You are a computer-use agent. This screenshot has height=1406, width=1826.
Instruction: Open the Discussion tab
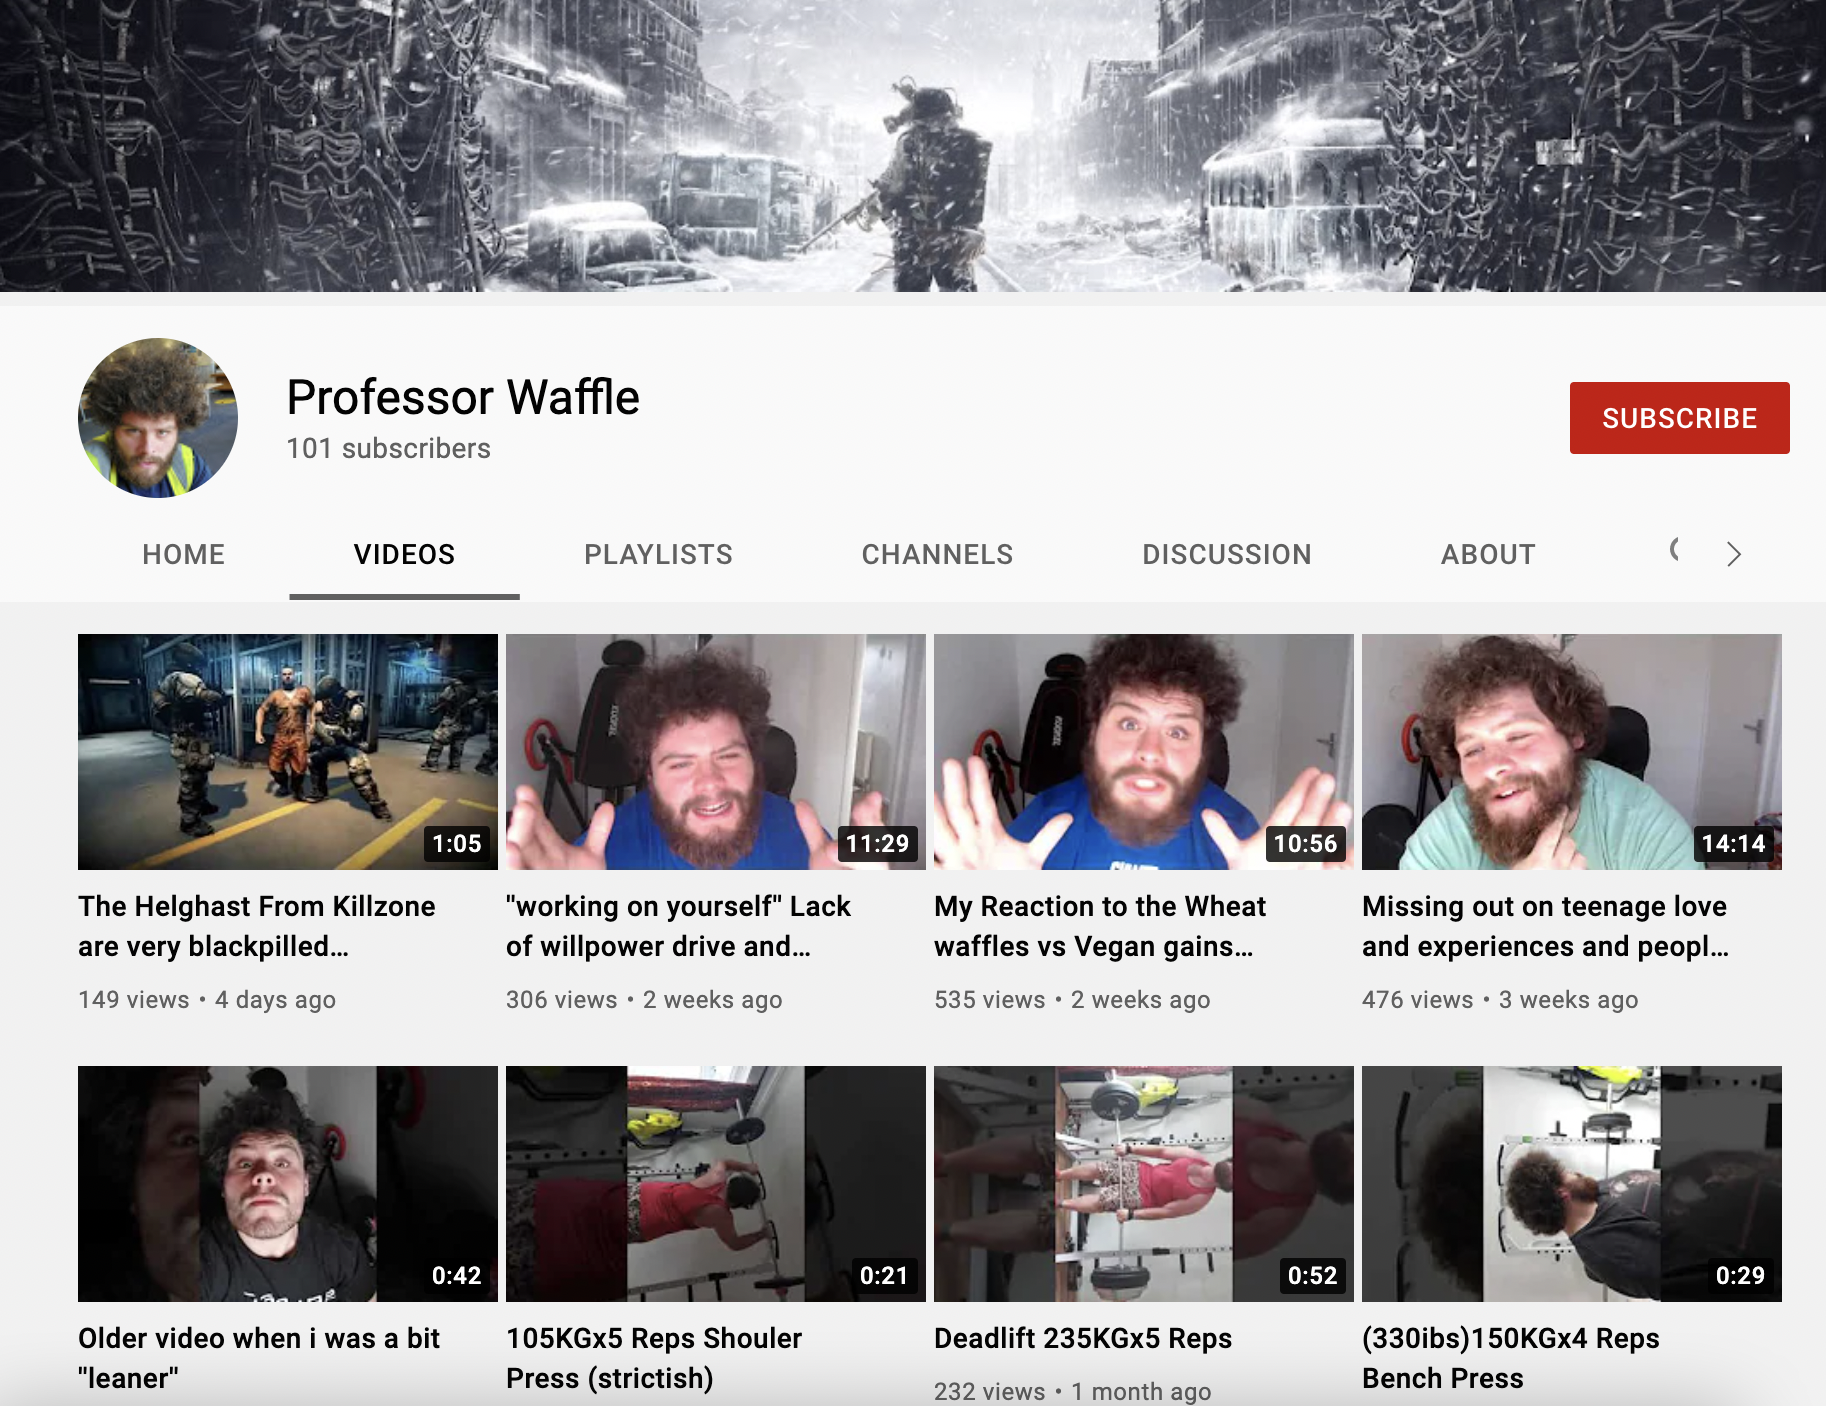coord(1227,554)
